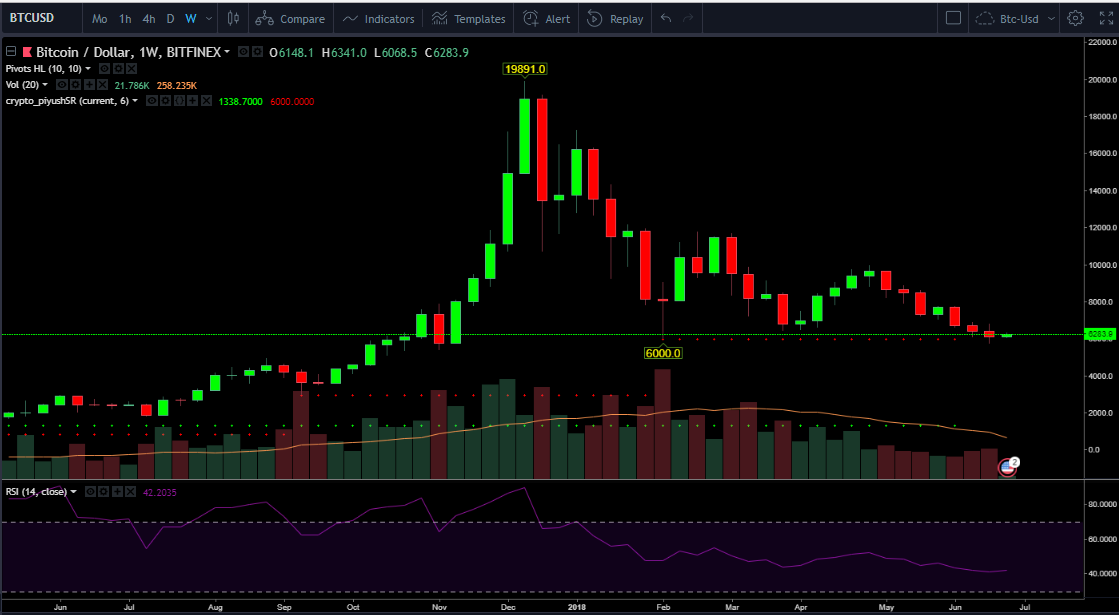Open the Btc-Usd saved layout dropdown

point(1050,19)
